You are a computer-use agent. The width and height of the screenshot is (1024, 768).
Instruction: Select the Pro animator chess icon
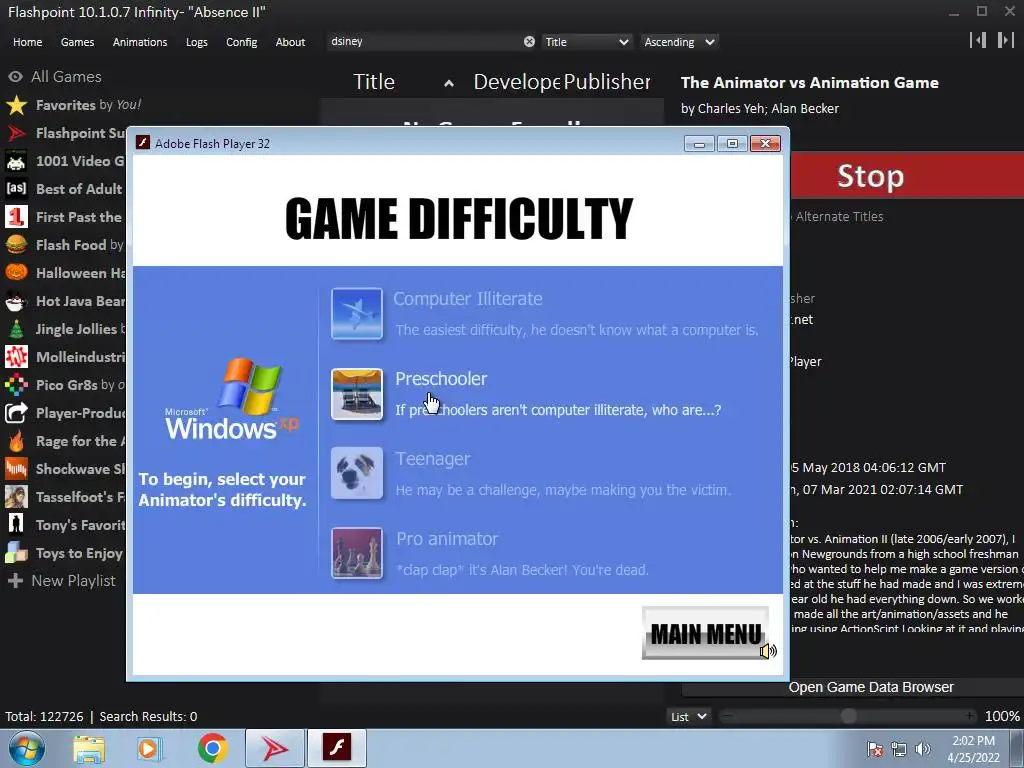[x=357, y=553]
